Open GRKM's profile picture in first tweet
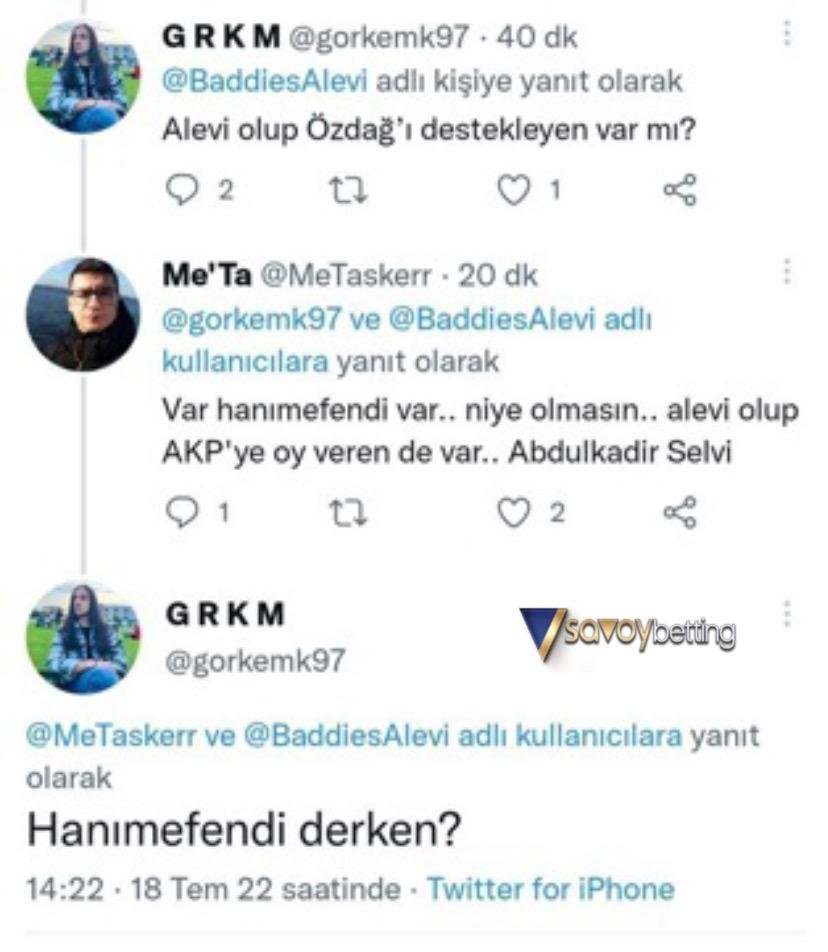Viewport: 828px width, 952px height. [x=82, y=78]
